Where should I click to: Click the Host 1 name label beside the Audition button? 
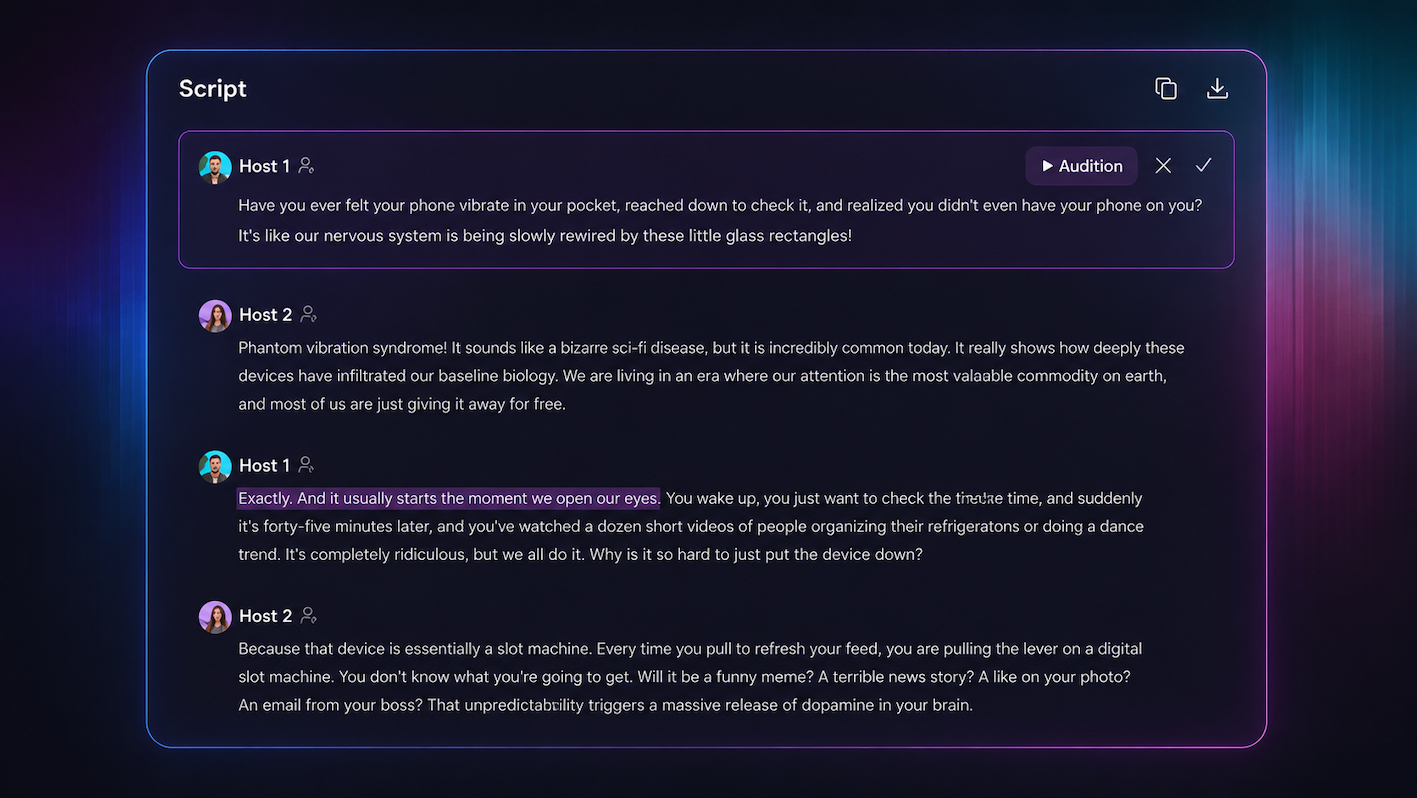tap(264, 166)
